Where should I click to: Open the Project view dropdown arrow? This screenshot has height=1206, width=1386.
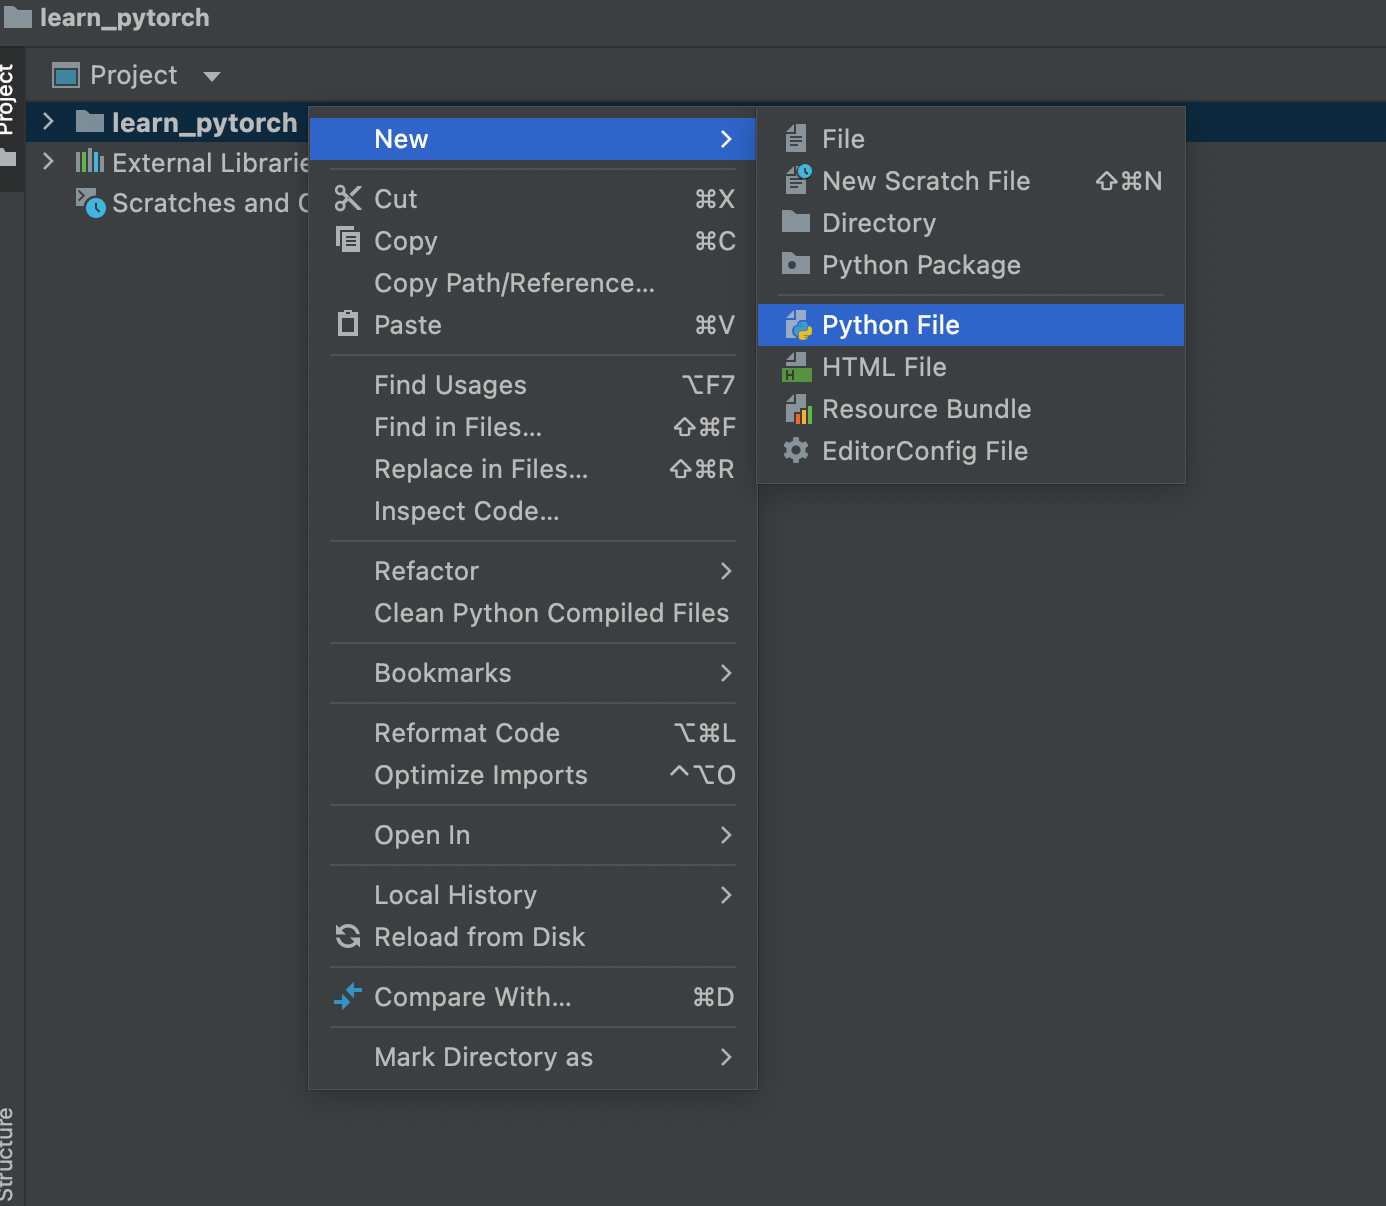click(x=211, y=76)
